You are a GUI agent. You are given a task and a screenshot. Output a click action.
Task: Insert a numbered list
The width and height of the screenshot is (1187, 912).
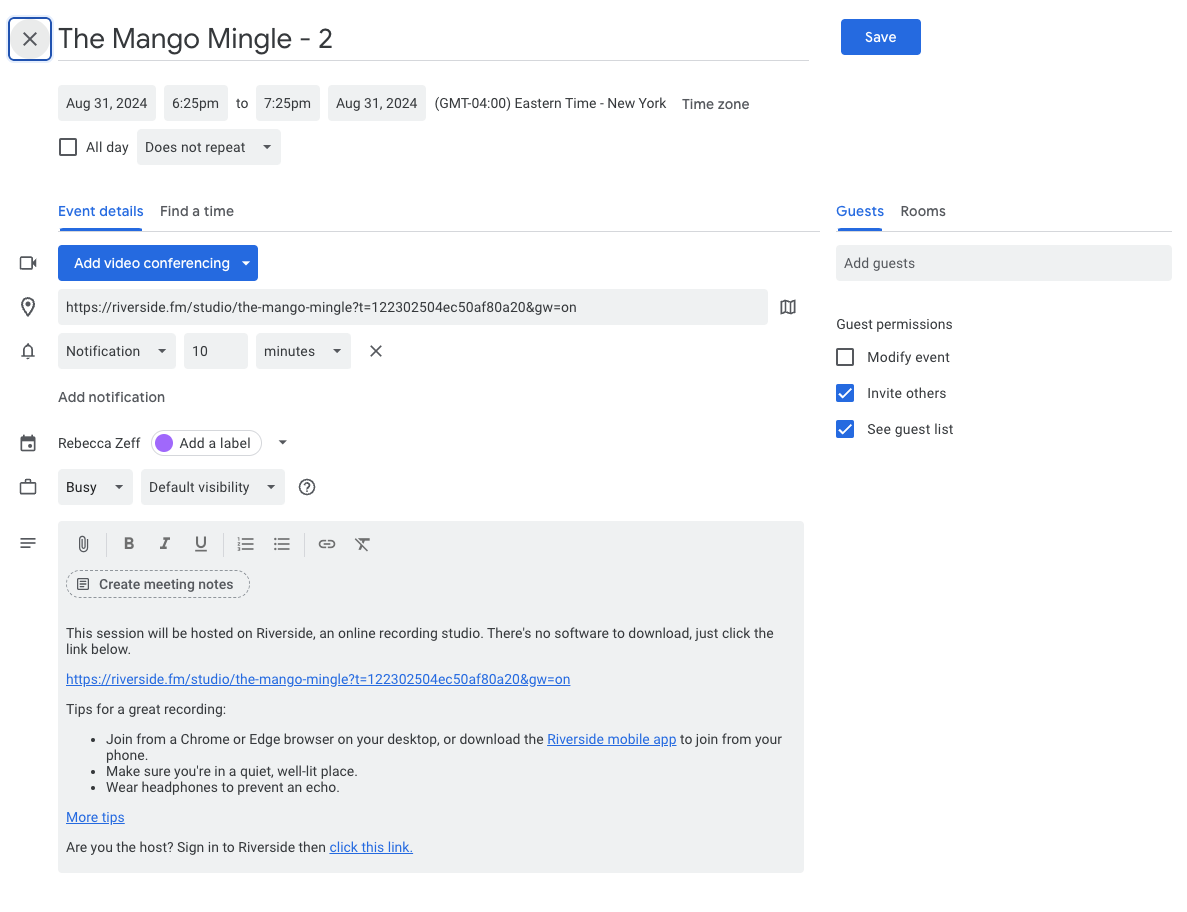(245, 544)
